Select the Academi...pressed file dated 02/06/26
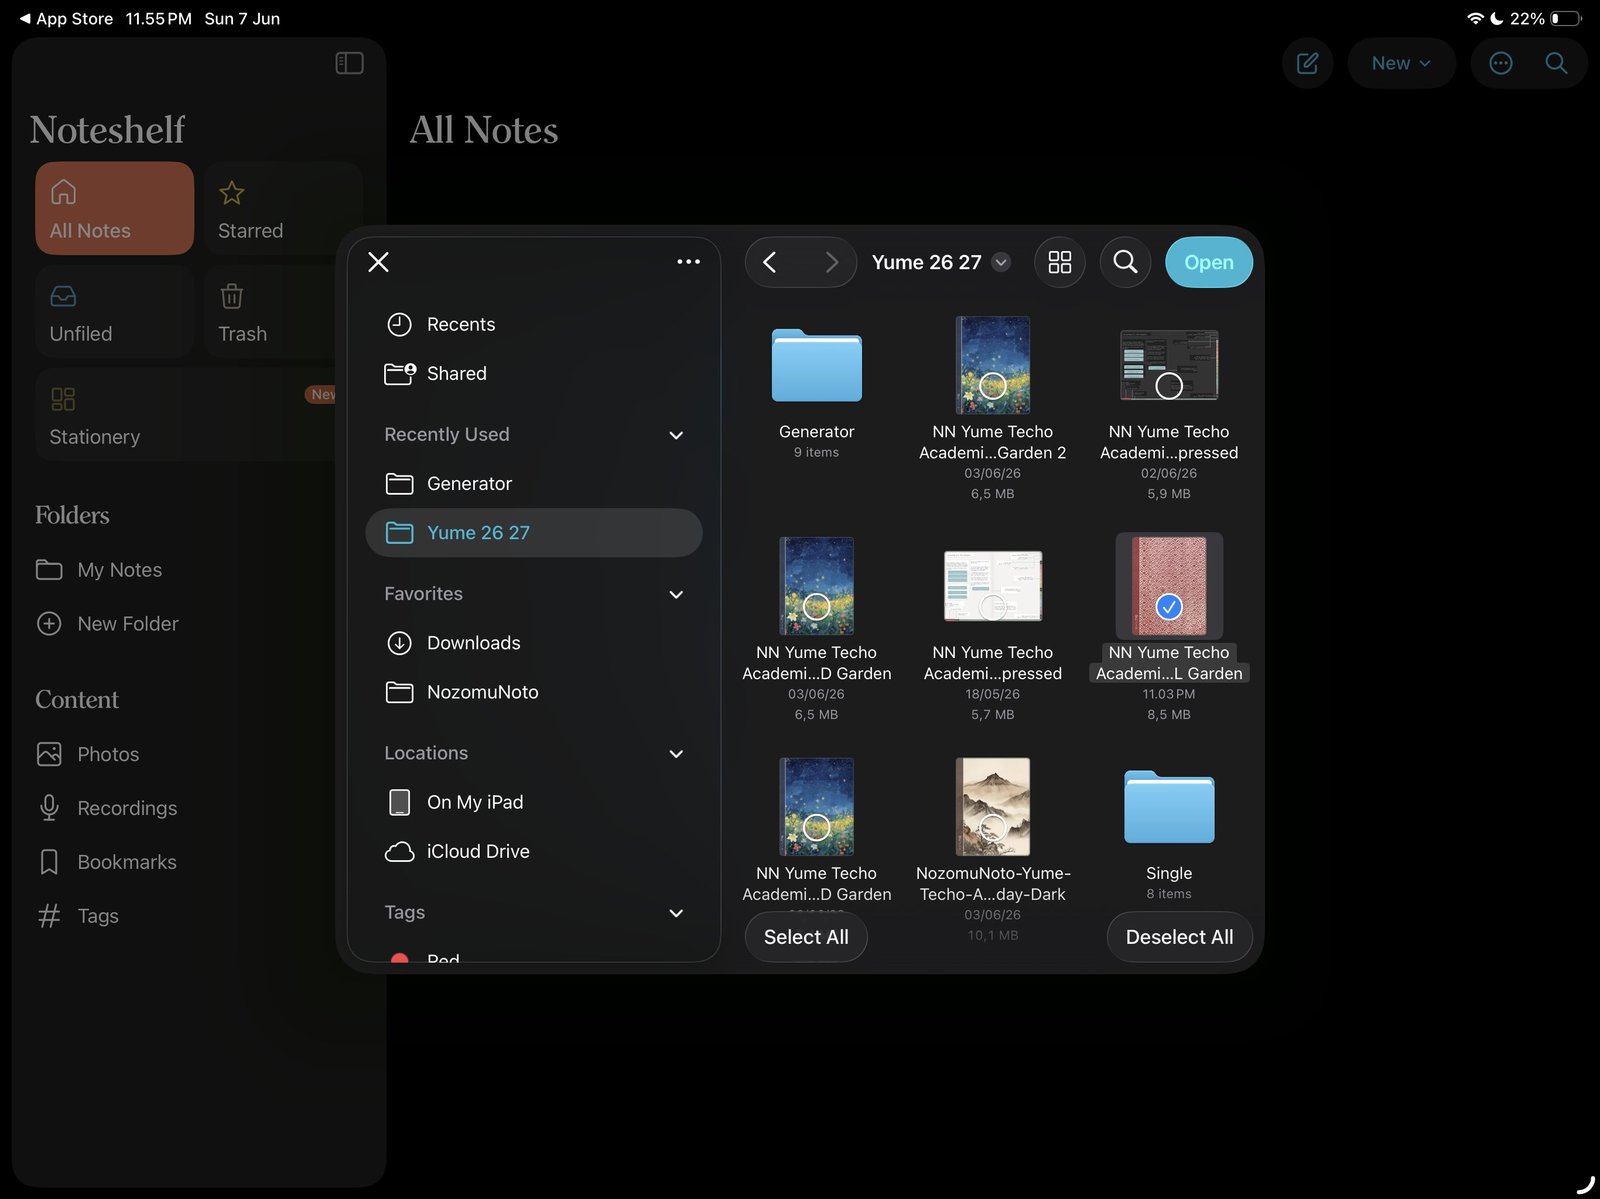Image resolution: width=1600 pixels, height=1199 pixels. pos(1169,385)
